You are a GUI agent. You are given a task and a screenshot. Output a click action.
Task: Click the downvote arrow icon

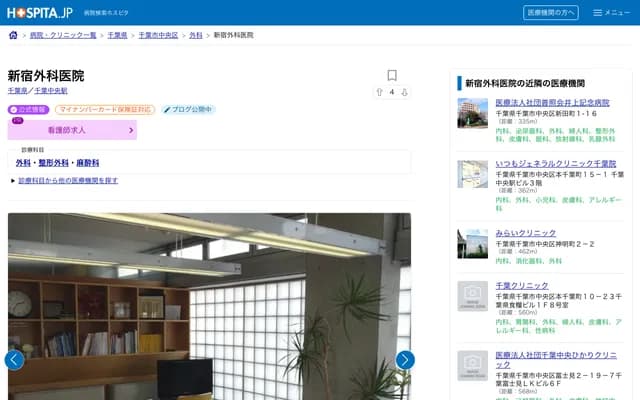[403, 93]
